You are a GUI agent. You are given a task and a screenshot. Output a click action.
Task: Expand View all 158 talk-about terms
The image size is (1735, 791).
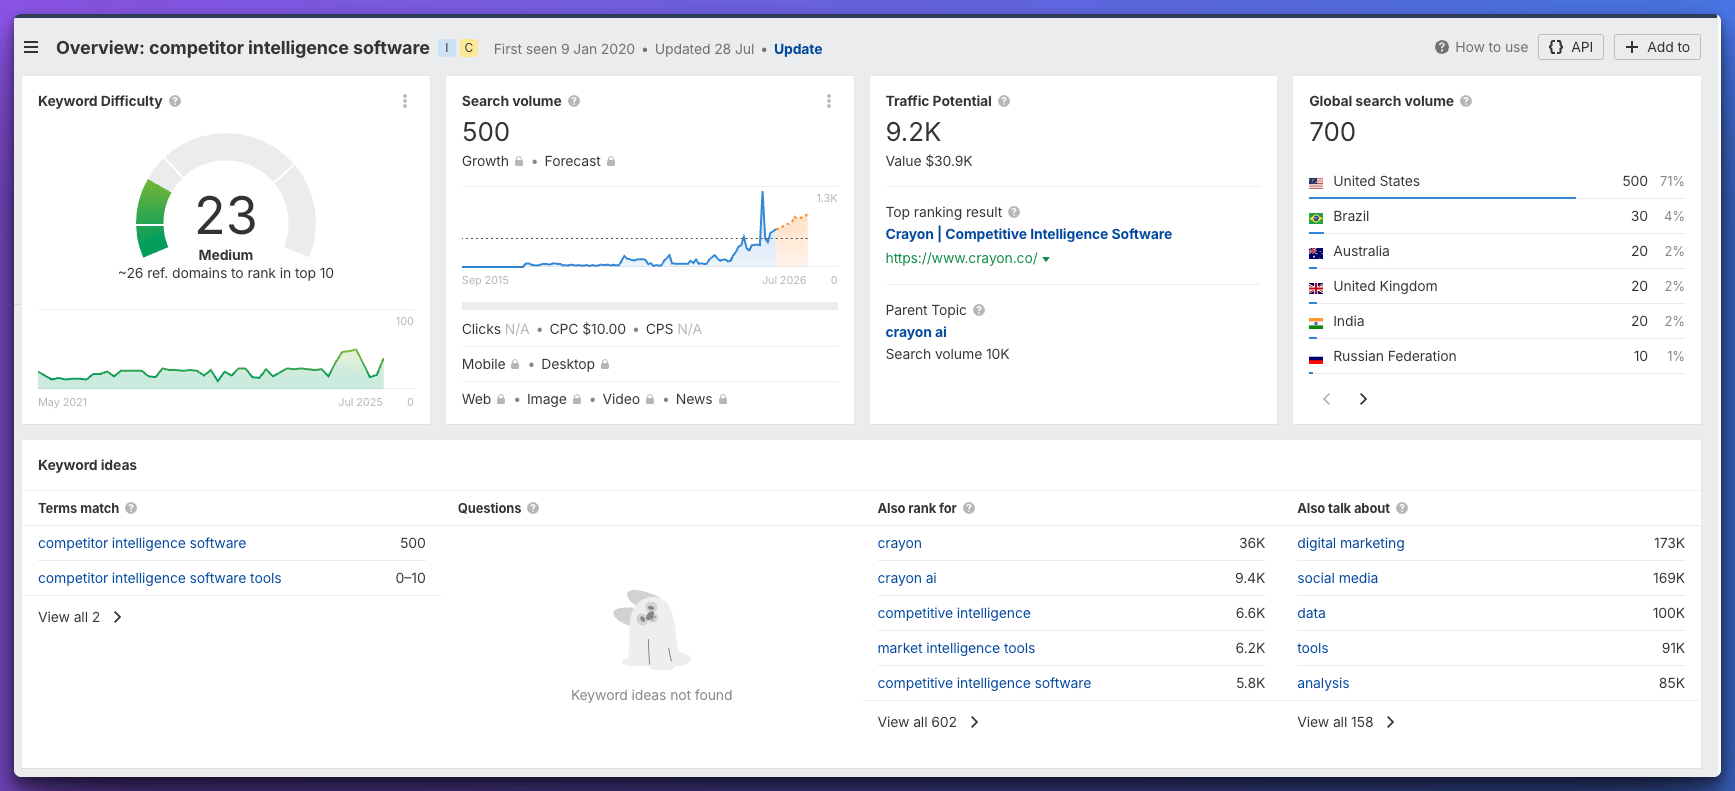(1346, 722)
